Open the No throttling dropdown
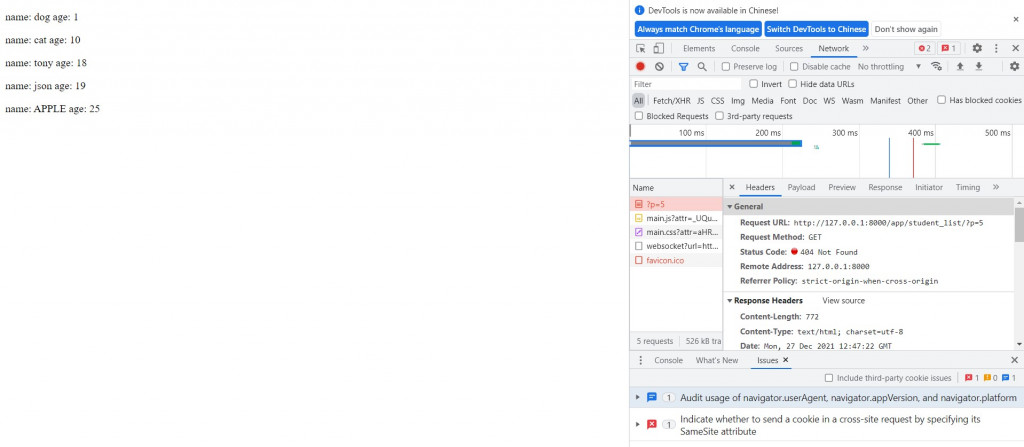 (x=889, y=67)
